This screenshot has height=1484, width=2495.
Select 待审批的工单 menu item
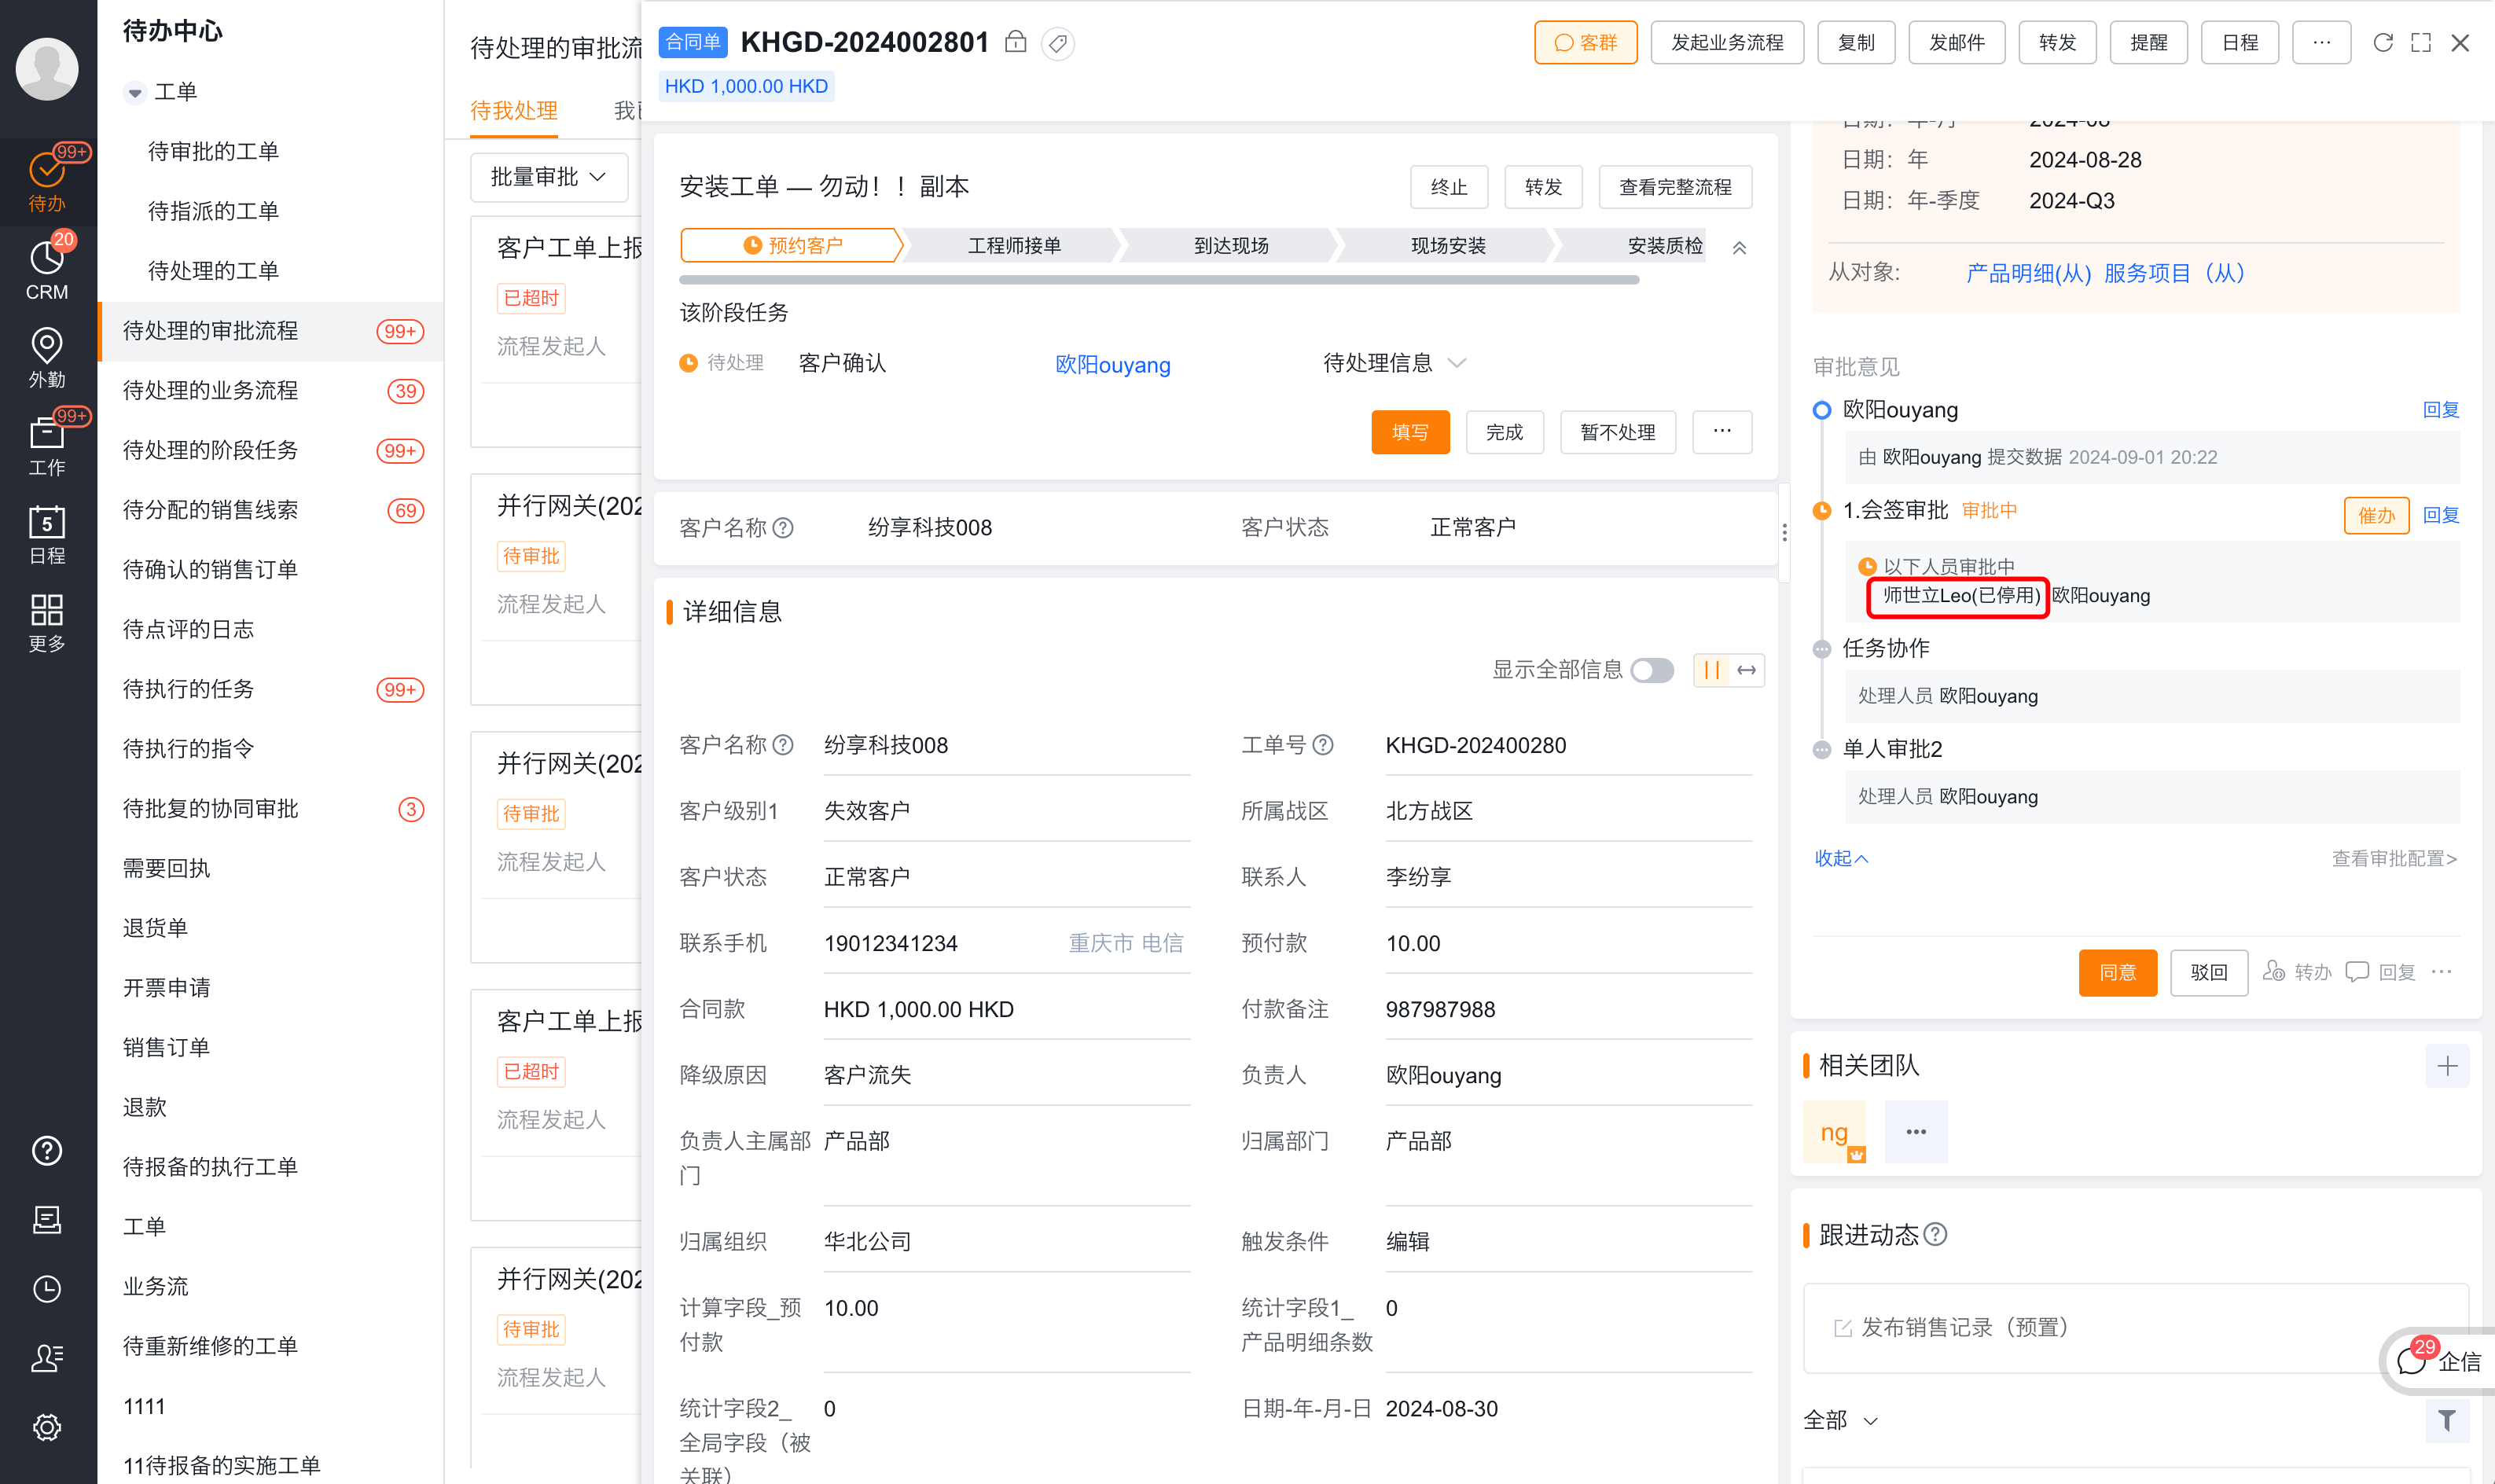click(x=213, y=151)
